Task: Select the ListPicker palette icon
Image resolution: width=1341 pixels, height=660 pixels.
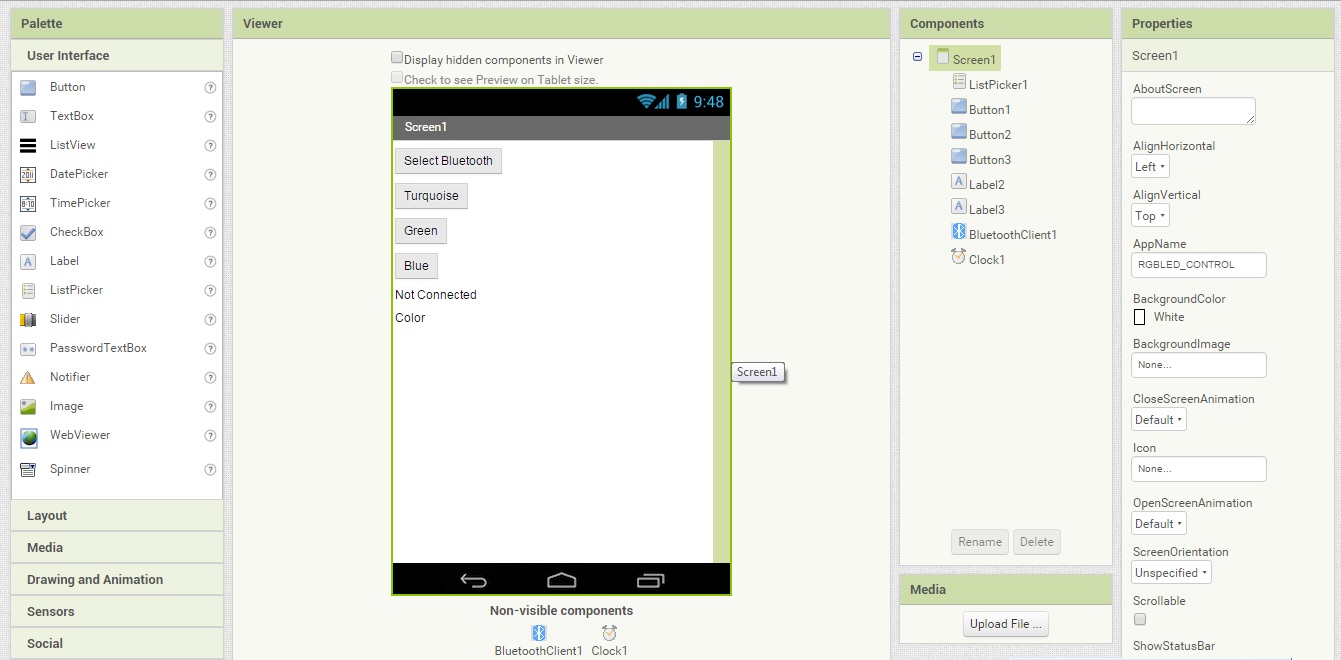Action: pyautogui.click(x=28, y=290)
